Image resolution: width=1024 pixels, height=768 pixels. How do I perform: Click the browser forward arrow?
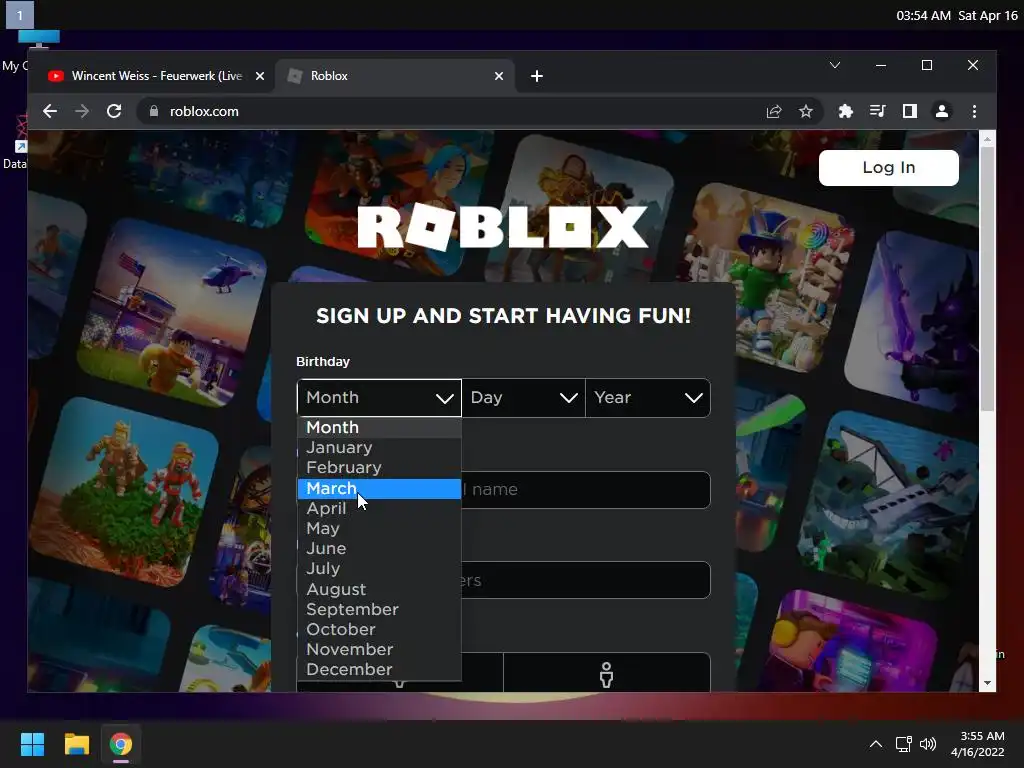click(x=82, y=111)
